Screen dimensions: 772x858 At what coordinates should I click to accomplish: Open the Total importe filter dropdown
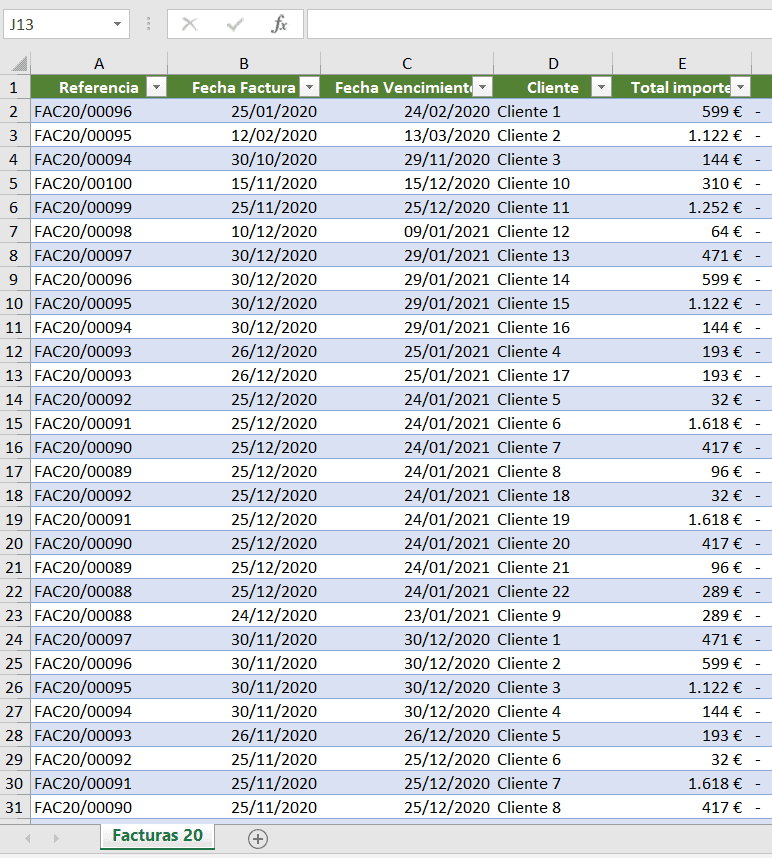click(740, 87)
